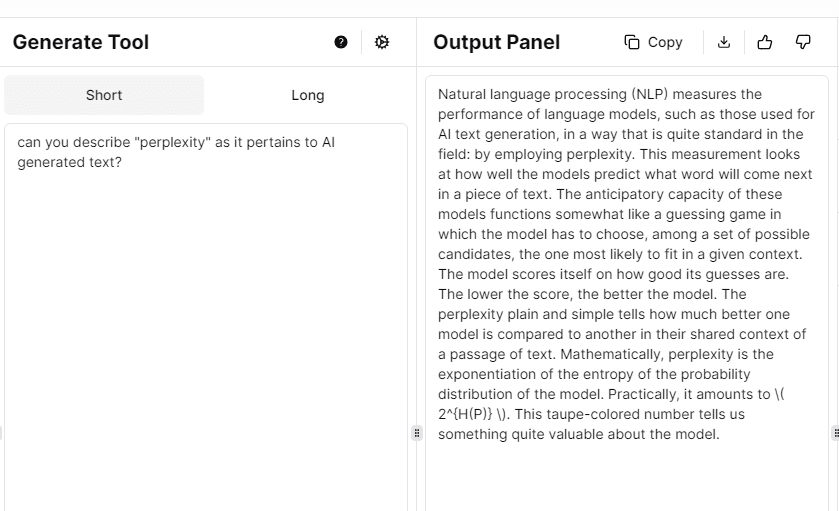This screenshot has width=839, height=511.
Task: Click the empty area below the prompt text
Action: [x=205, y=350]
